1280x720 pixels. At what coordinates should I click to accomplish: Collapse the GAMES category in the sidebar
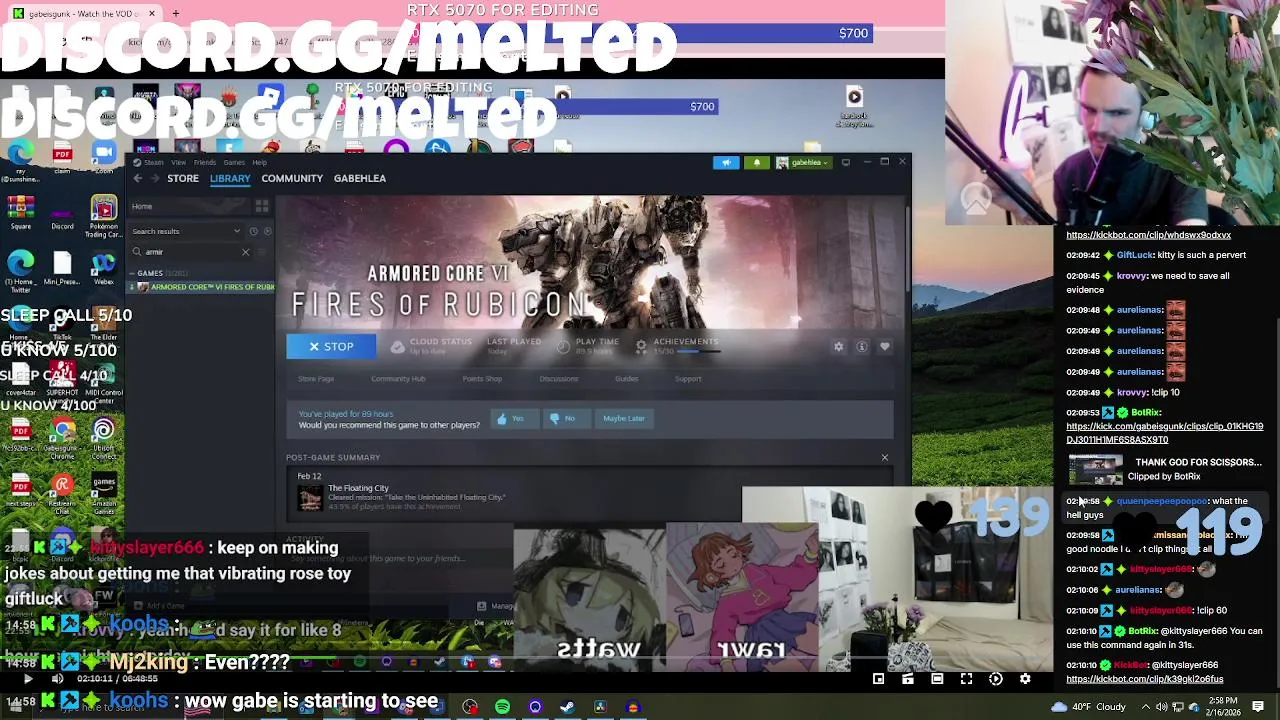[x=150, y=273]
